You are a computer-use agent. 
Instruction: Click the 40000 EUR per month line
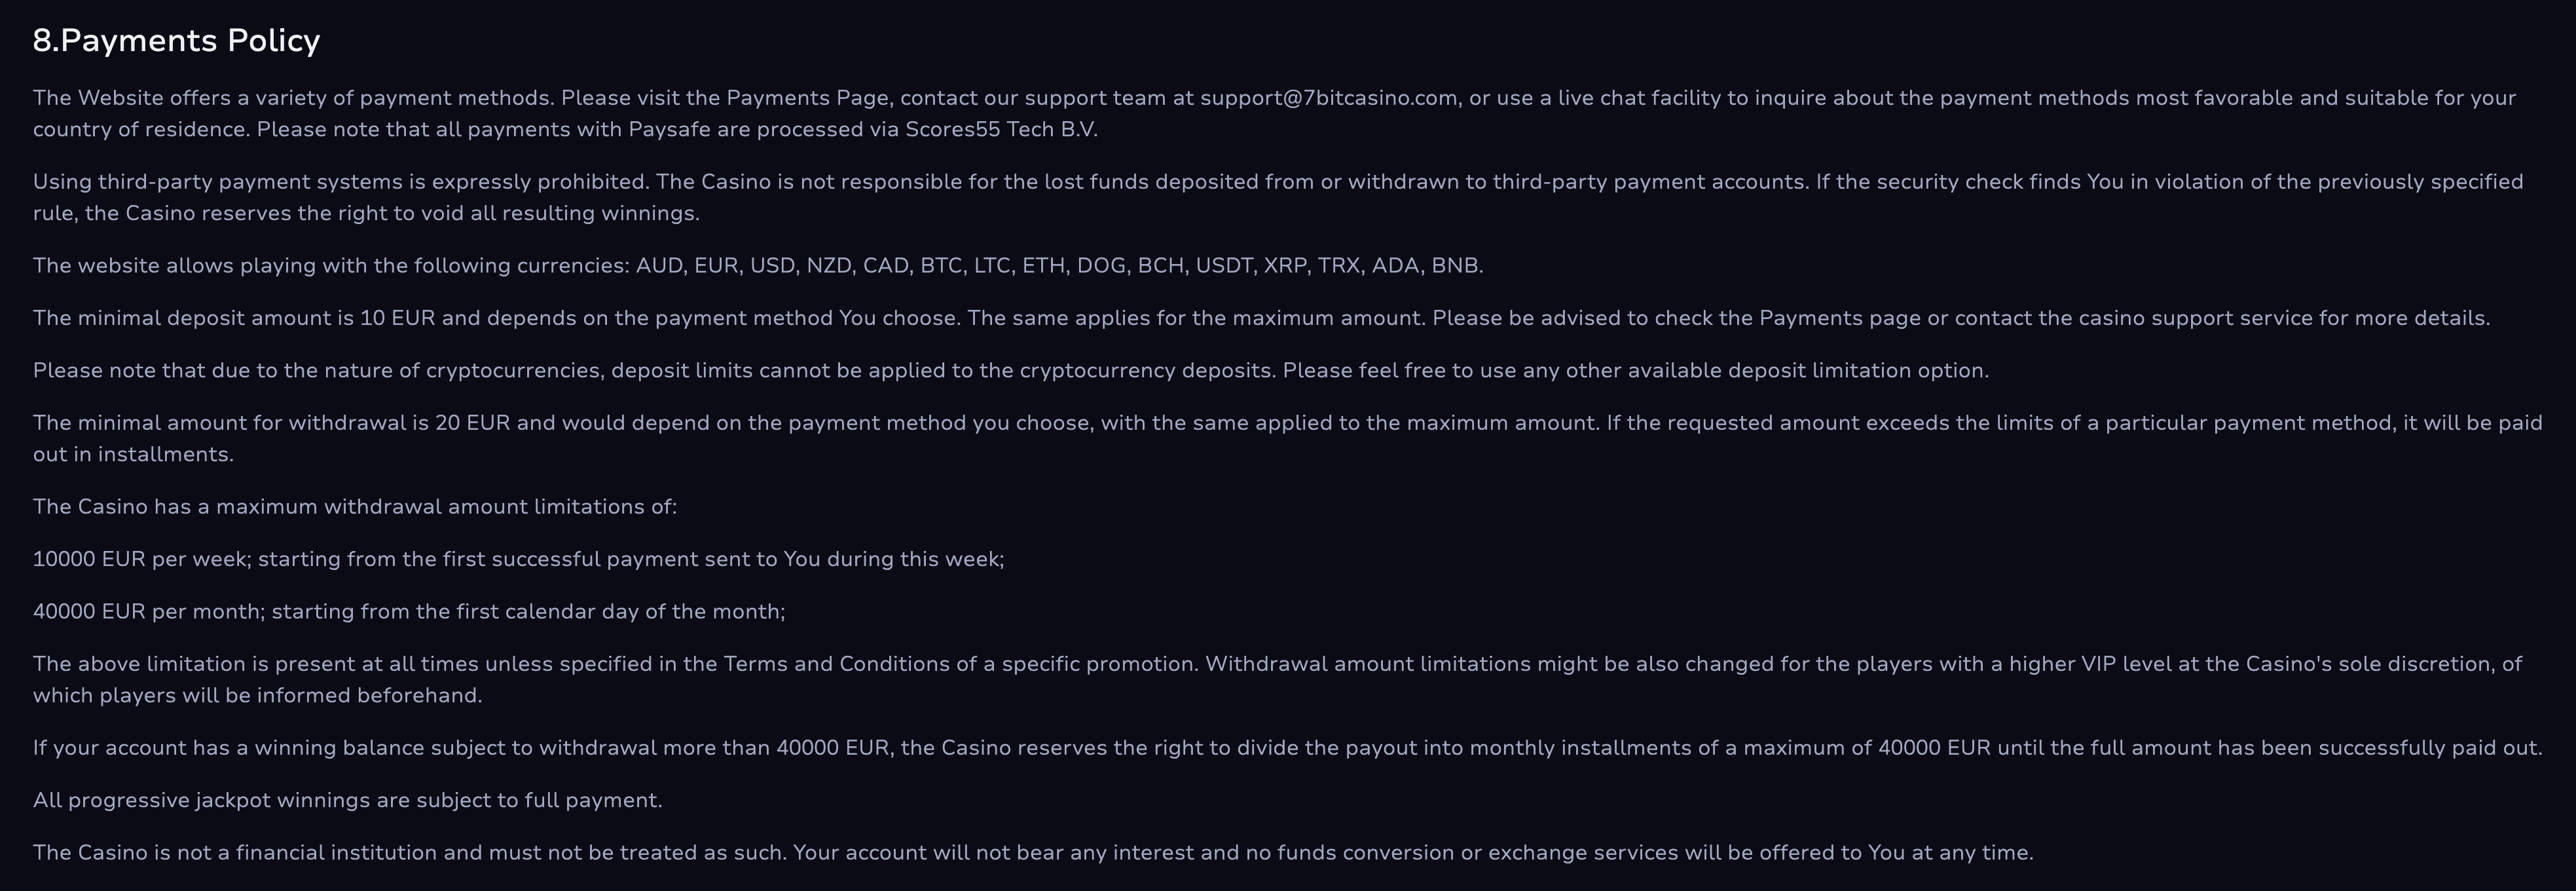(409, 611)
